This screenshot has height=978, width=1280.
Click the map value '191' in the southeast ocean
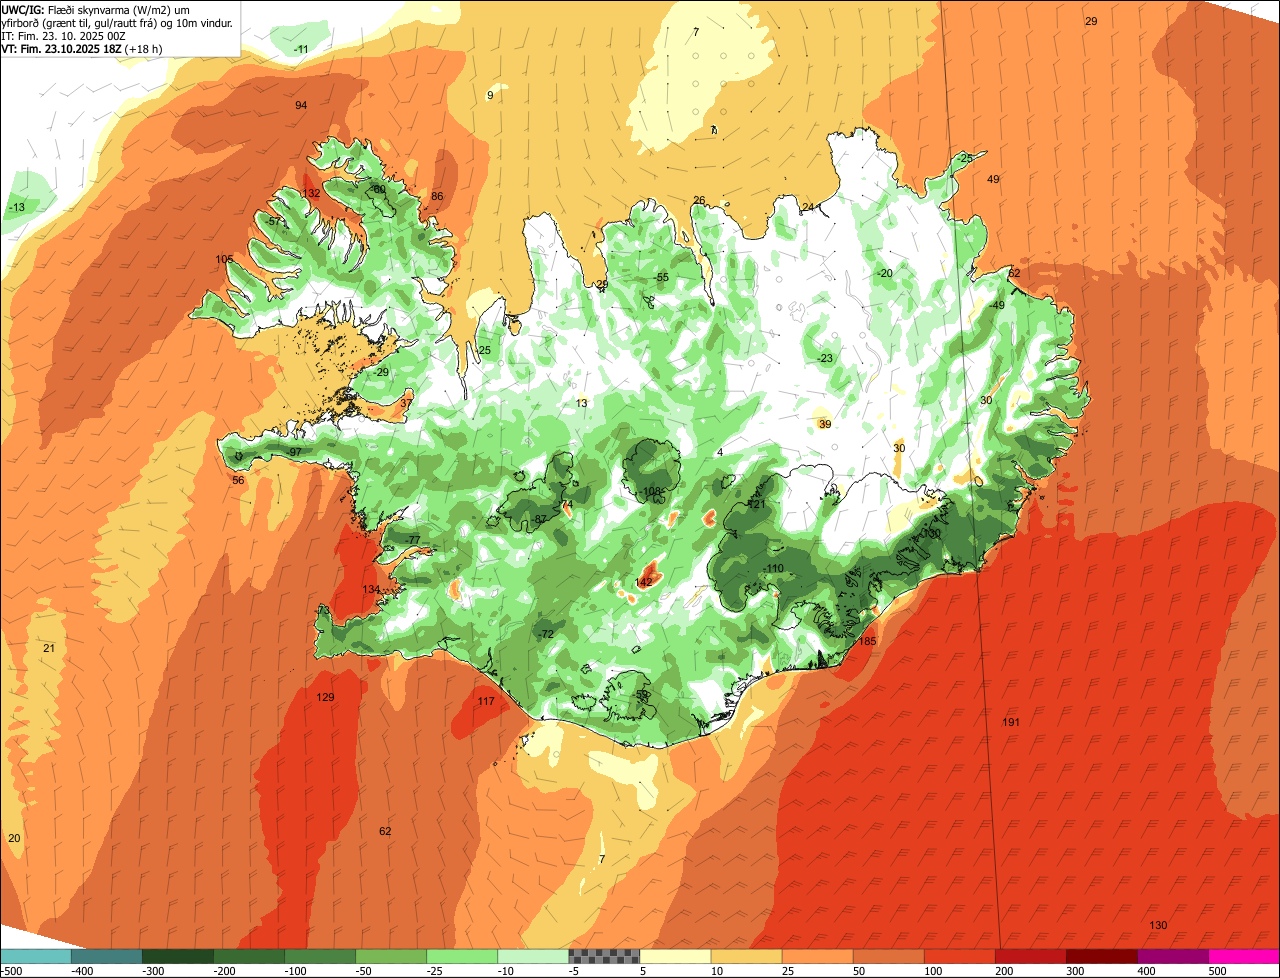[x=1011, y=722]
